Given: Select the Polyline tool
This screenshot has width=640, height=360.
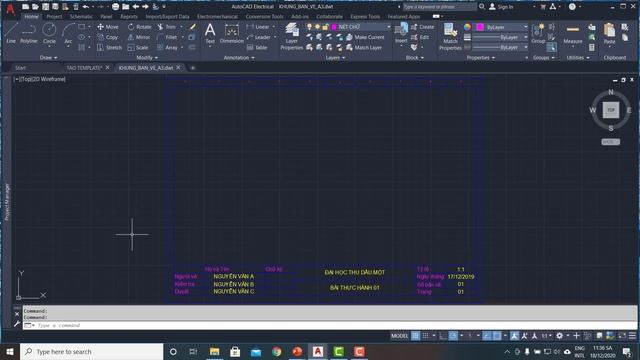Looking at the screenshot, I should tap(29, 33).
